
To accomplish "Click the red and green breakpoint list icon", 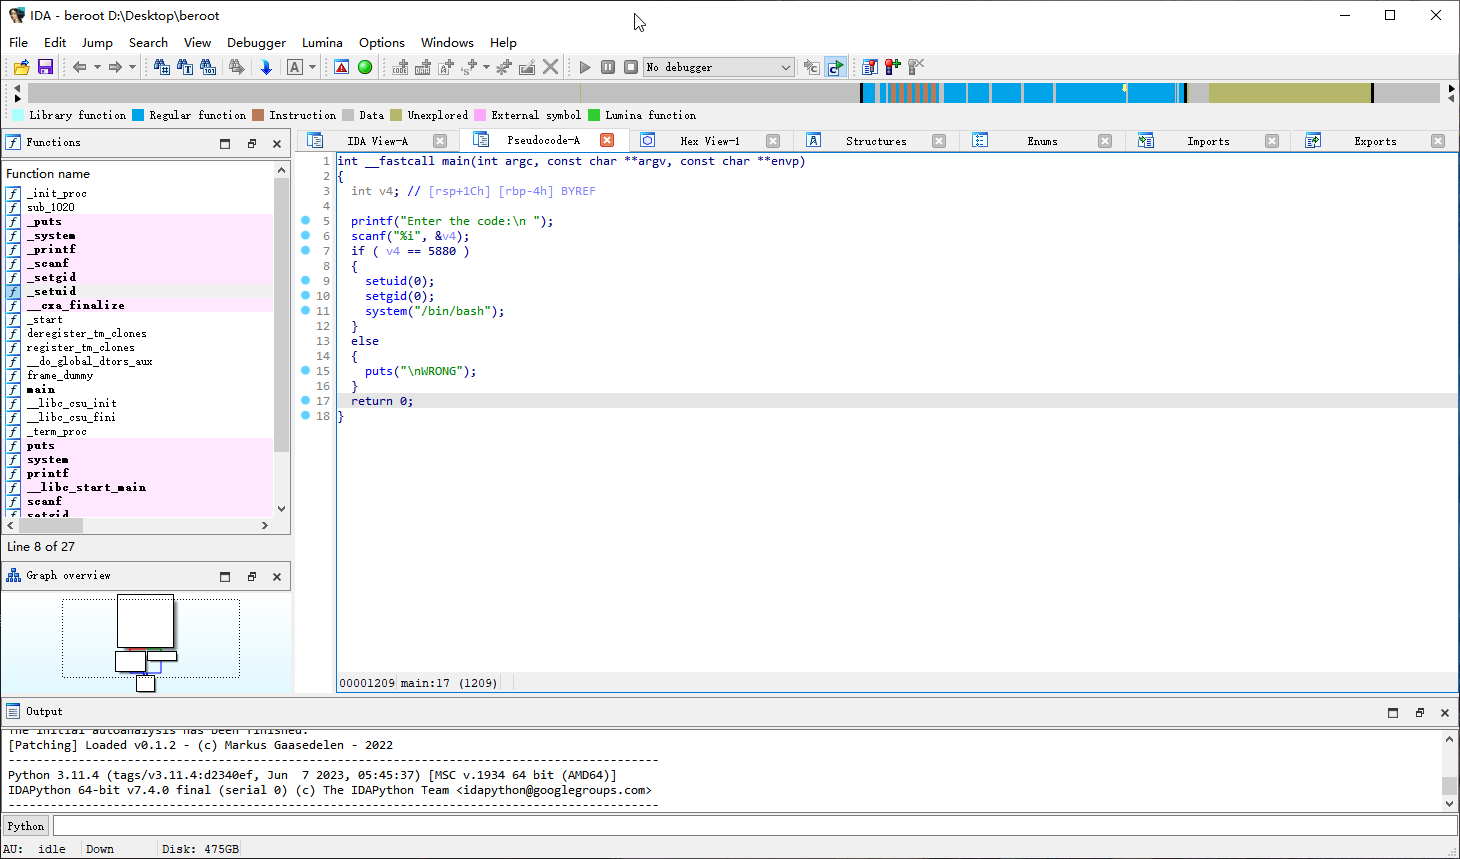I will click(x=893, y=67).
